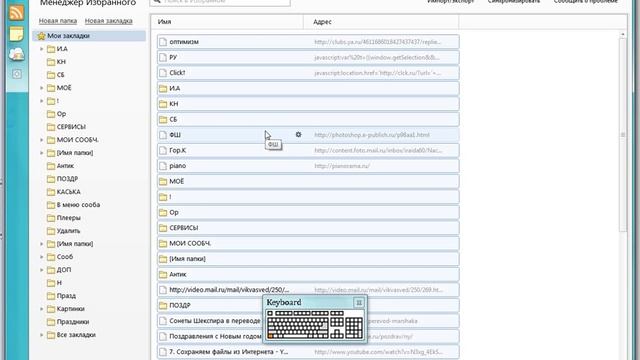Select the video.mail.ru bookmark row

point(308,290)
